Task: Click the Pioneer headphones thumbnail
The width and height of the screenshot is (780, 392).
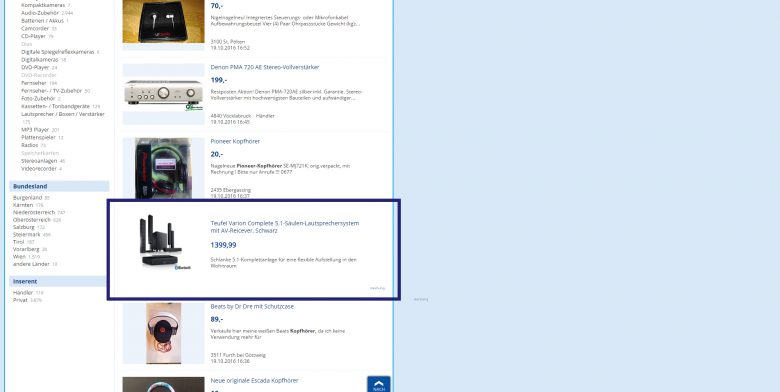Action: click(164, 168)
